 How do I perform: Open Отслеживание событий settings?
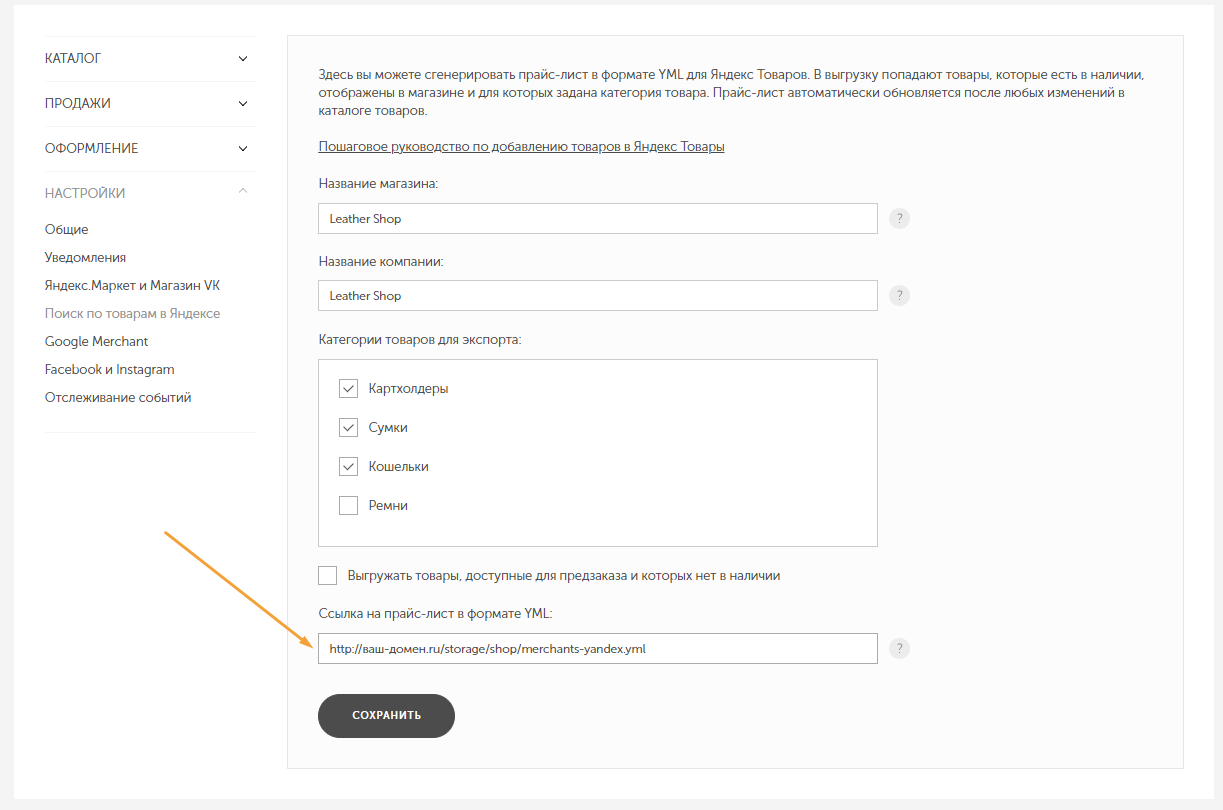[118, 397]
